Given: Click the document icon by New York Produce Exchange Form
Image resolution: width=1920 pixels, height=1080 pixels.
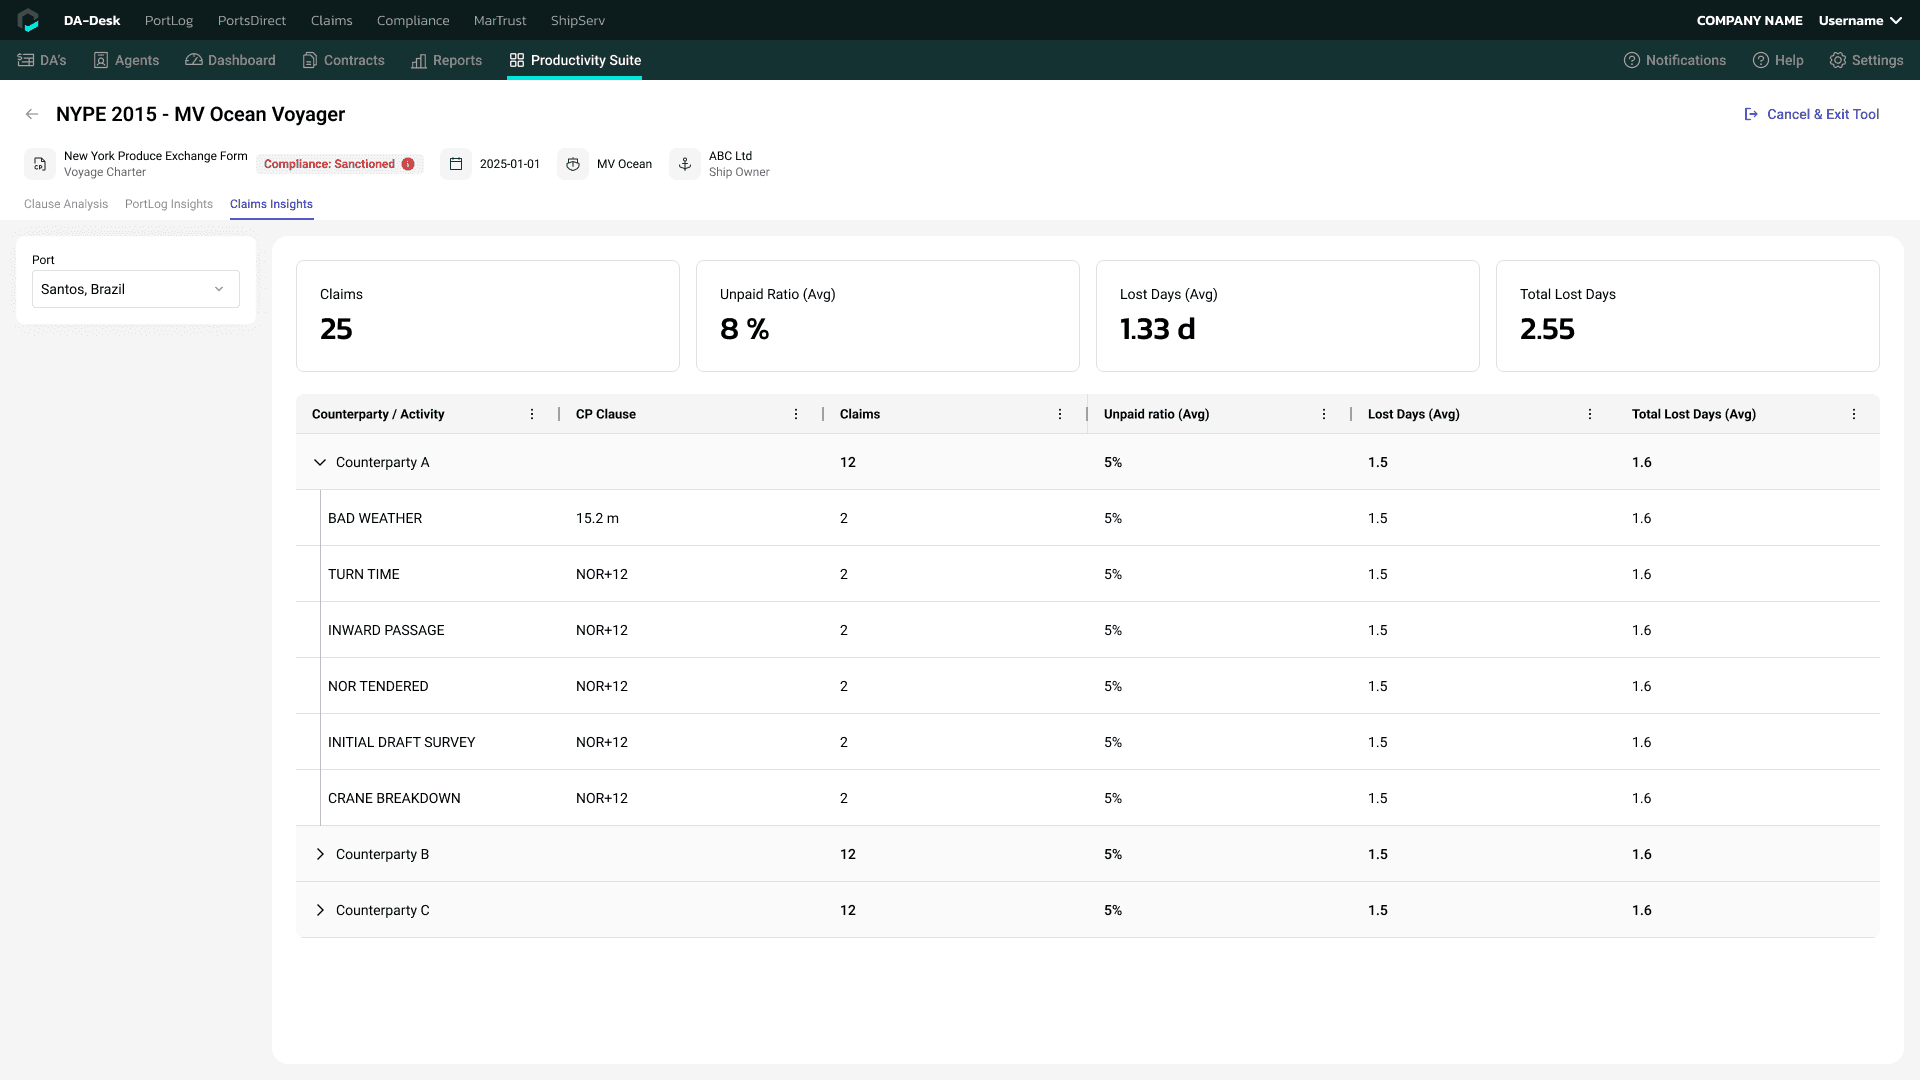Looking at the screenshot, I should click(x=40, y=164).
